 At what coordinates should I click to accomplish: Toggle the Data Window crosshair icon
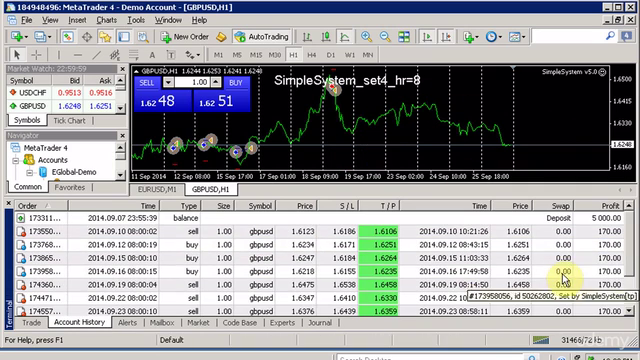tap(87, 37)
